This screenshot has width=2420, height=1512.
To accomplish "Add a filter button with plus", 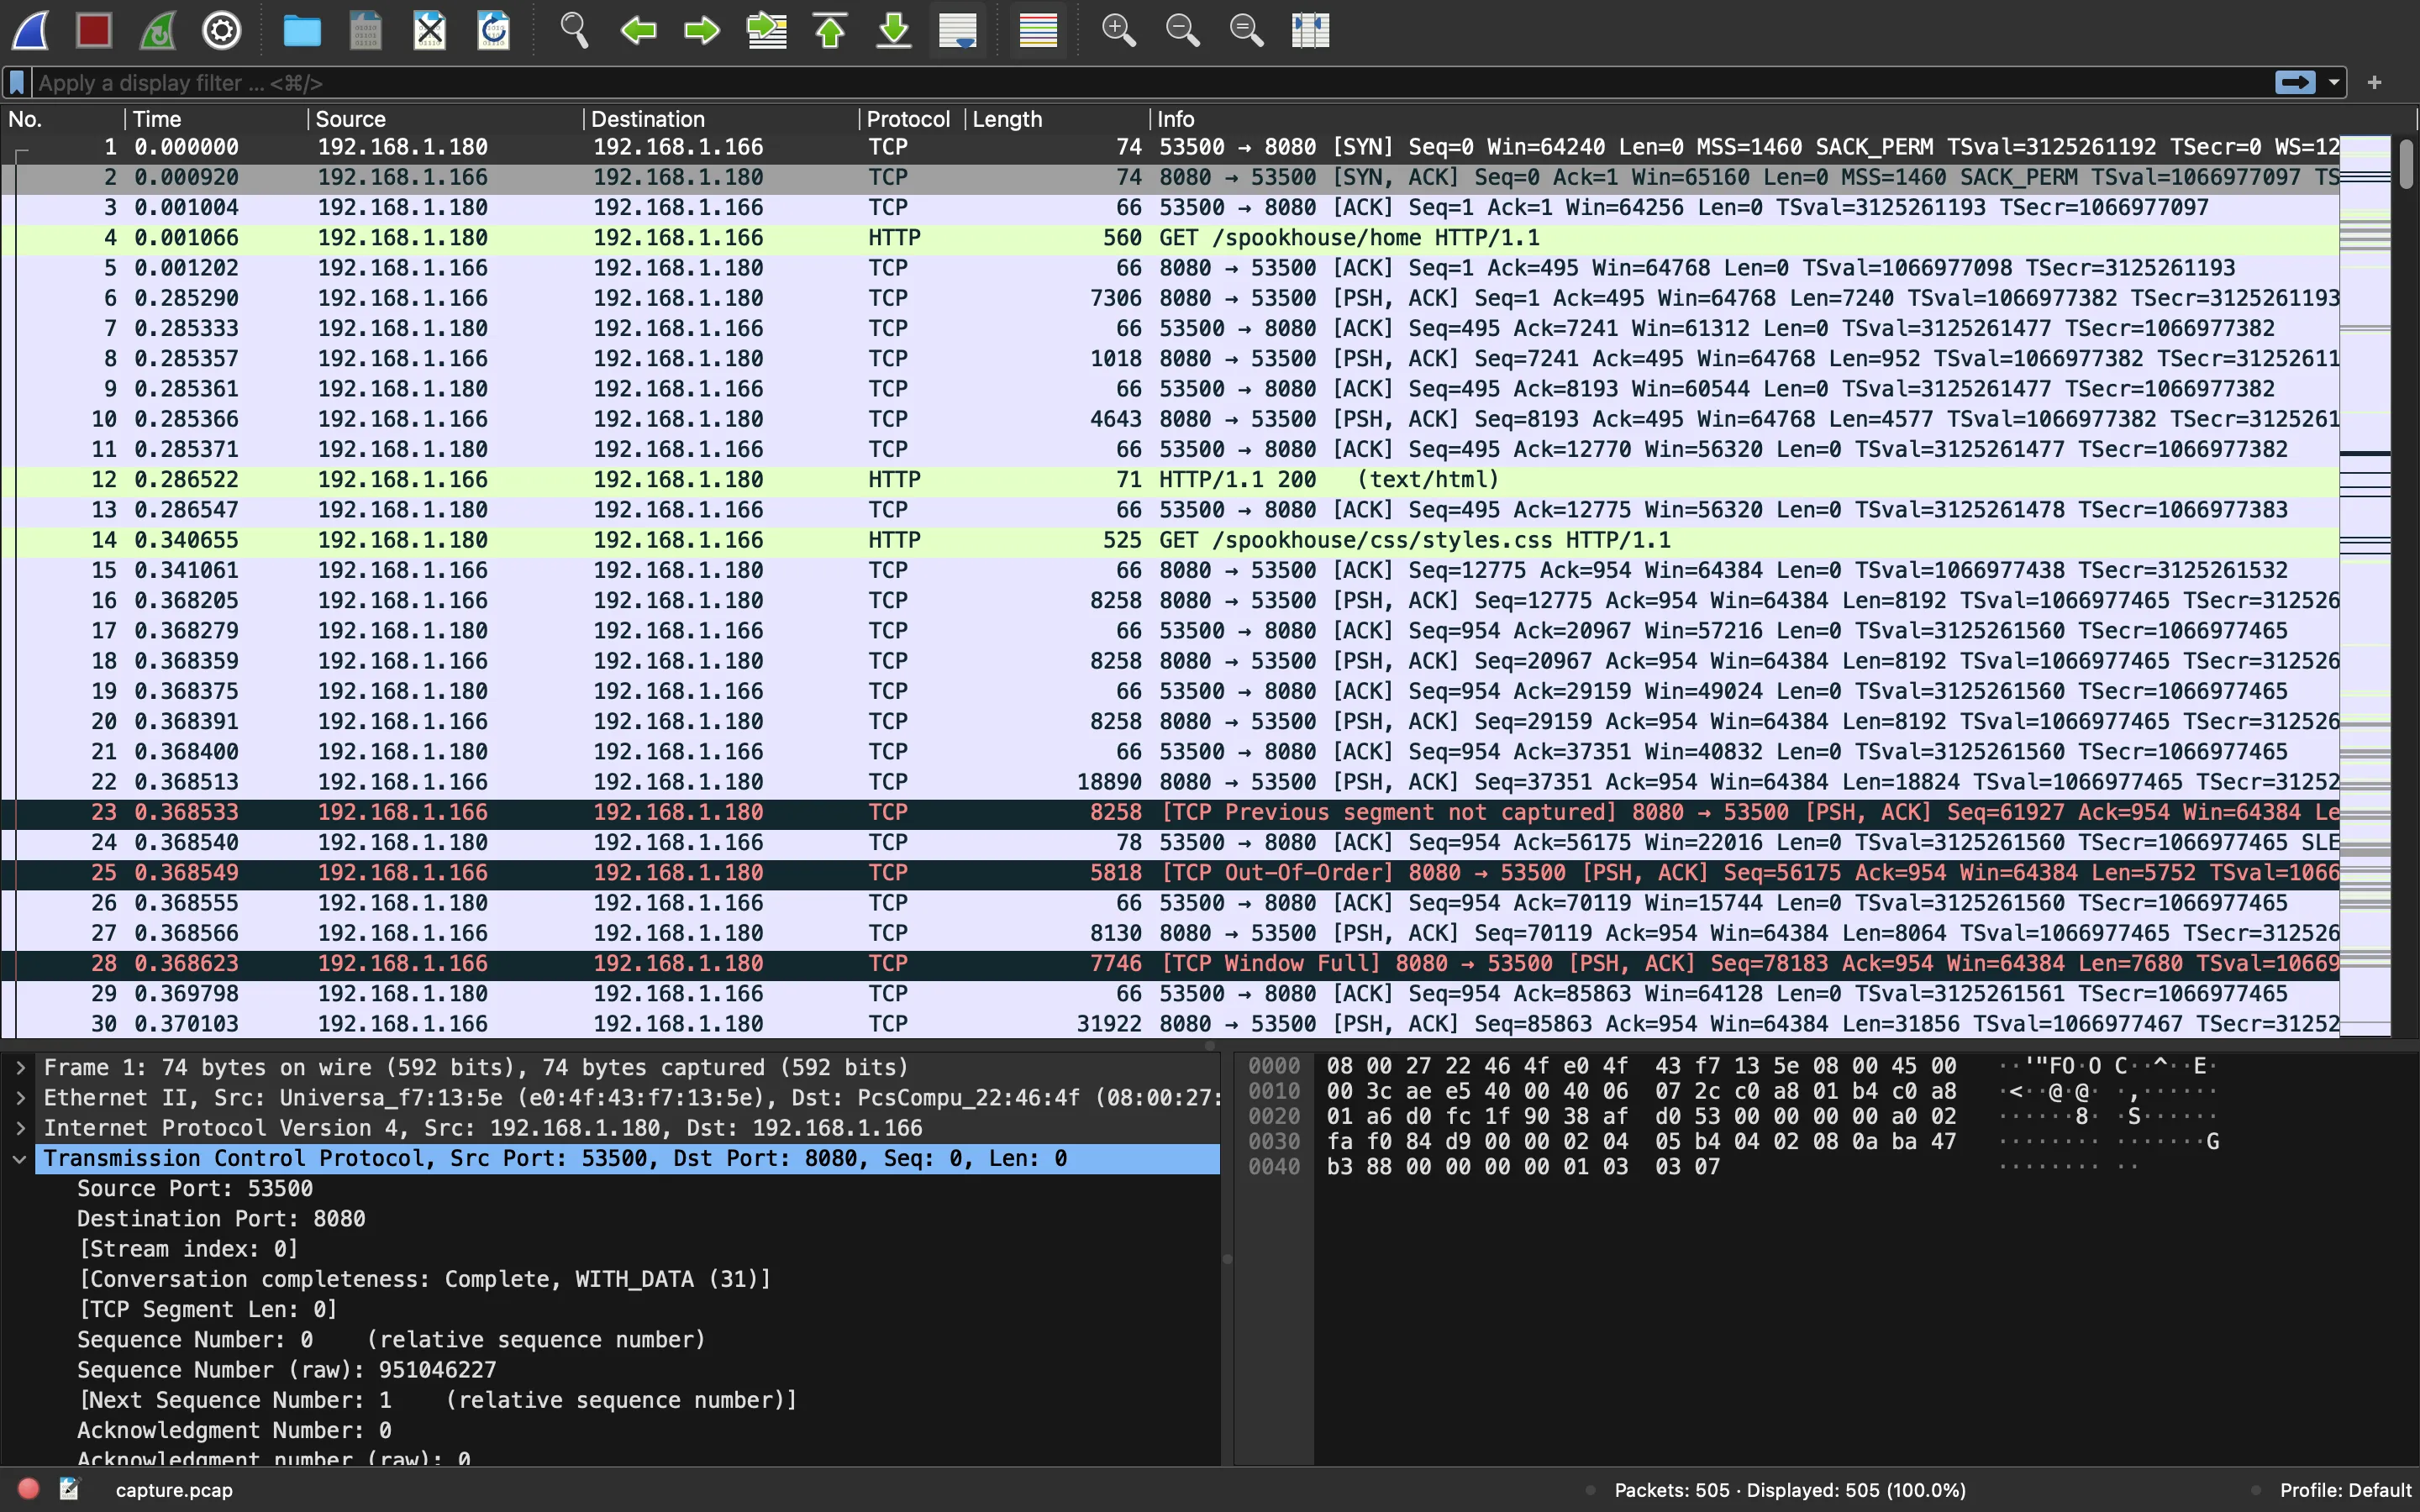I will coord(2375,83).
